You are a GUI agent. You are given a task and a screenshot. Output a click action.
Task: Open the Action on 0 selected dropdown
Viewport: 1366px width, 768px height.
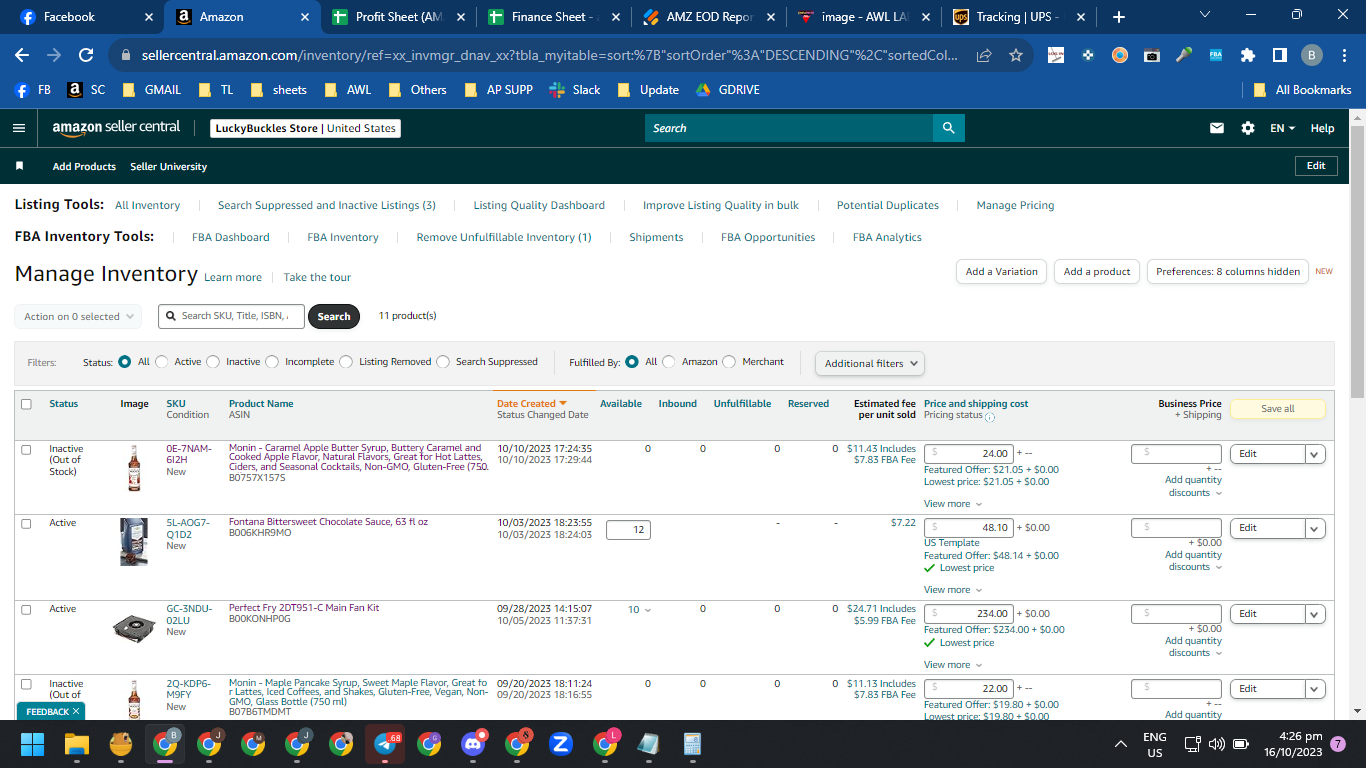tap(78, 317)
